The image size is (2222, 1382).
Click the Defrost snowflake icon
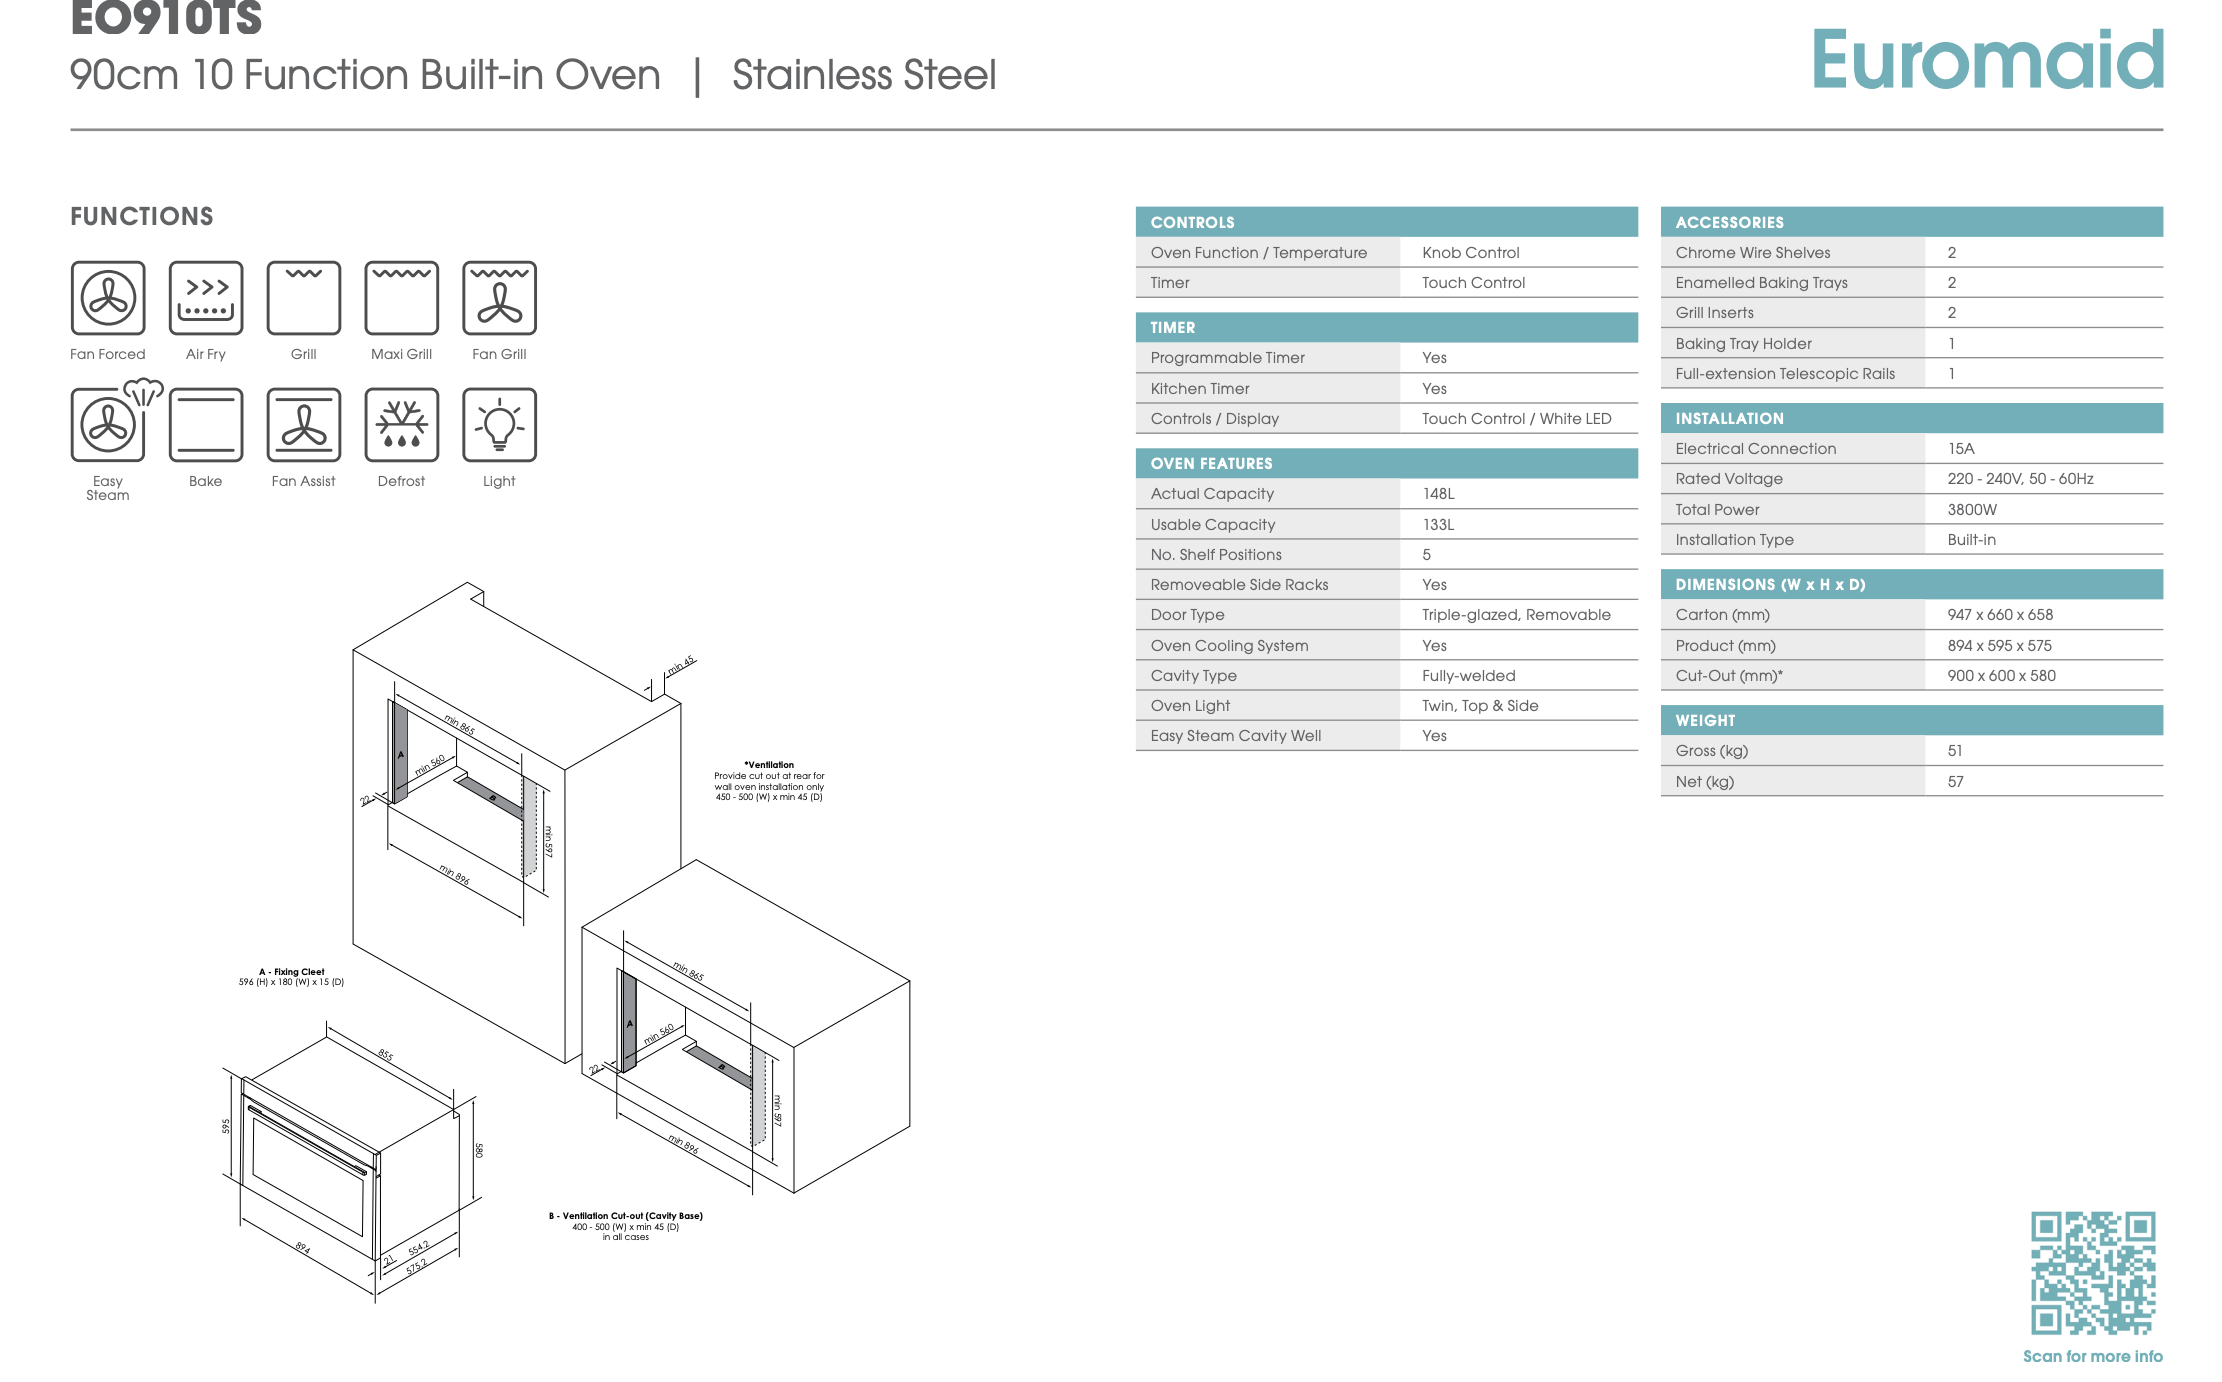[402, 425]
